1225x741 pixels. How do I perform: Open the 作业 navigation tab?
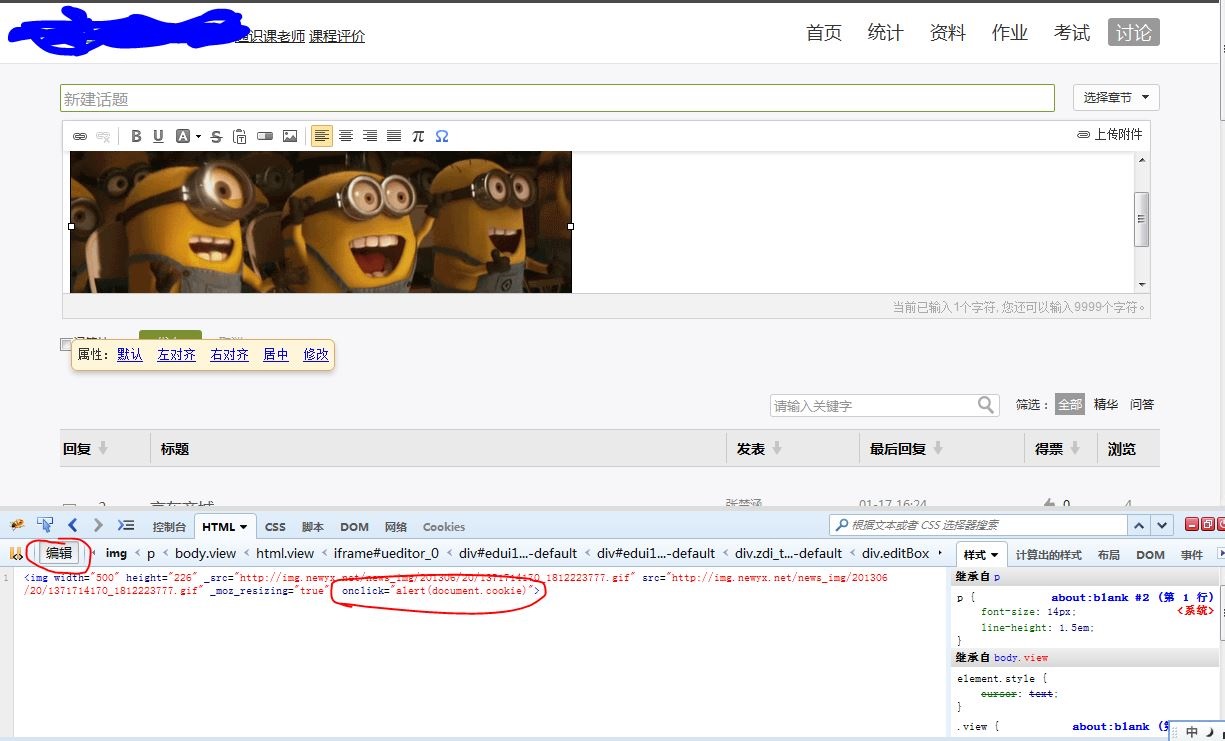tap(1010, 33)
